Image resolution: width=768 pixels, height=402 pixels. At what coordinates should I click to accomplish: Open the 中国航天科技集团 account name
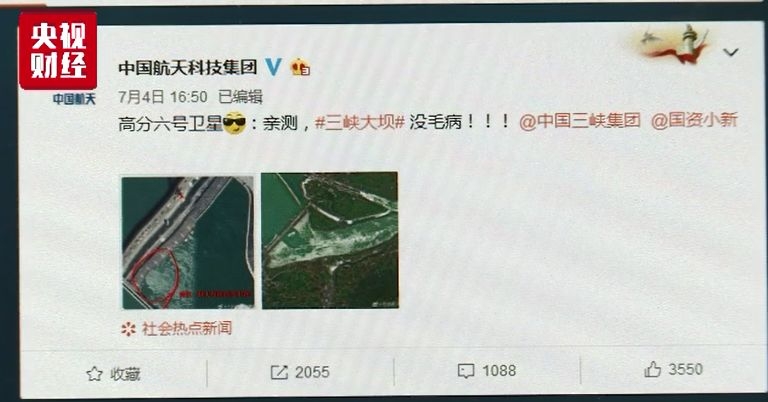(188, 67)
